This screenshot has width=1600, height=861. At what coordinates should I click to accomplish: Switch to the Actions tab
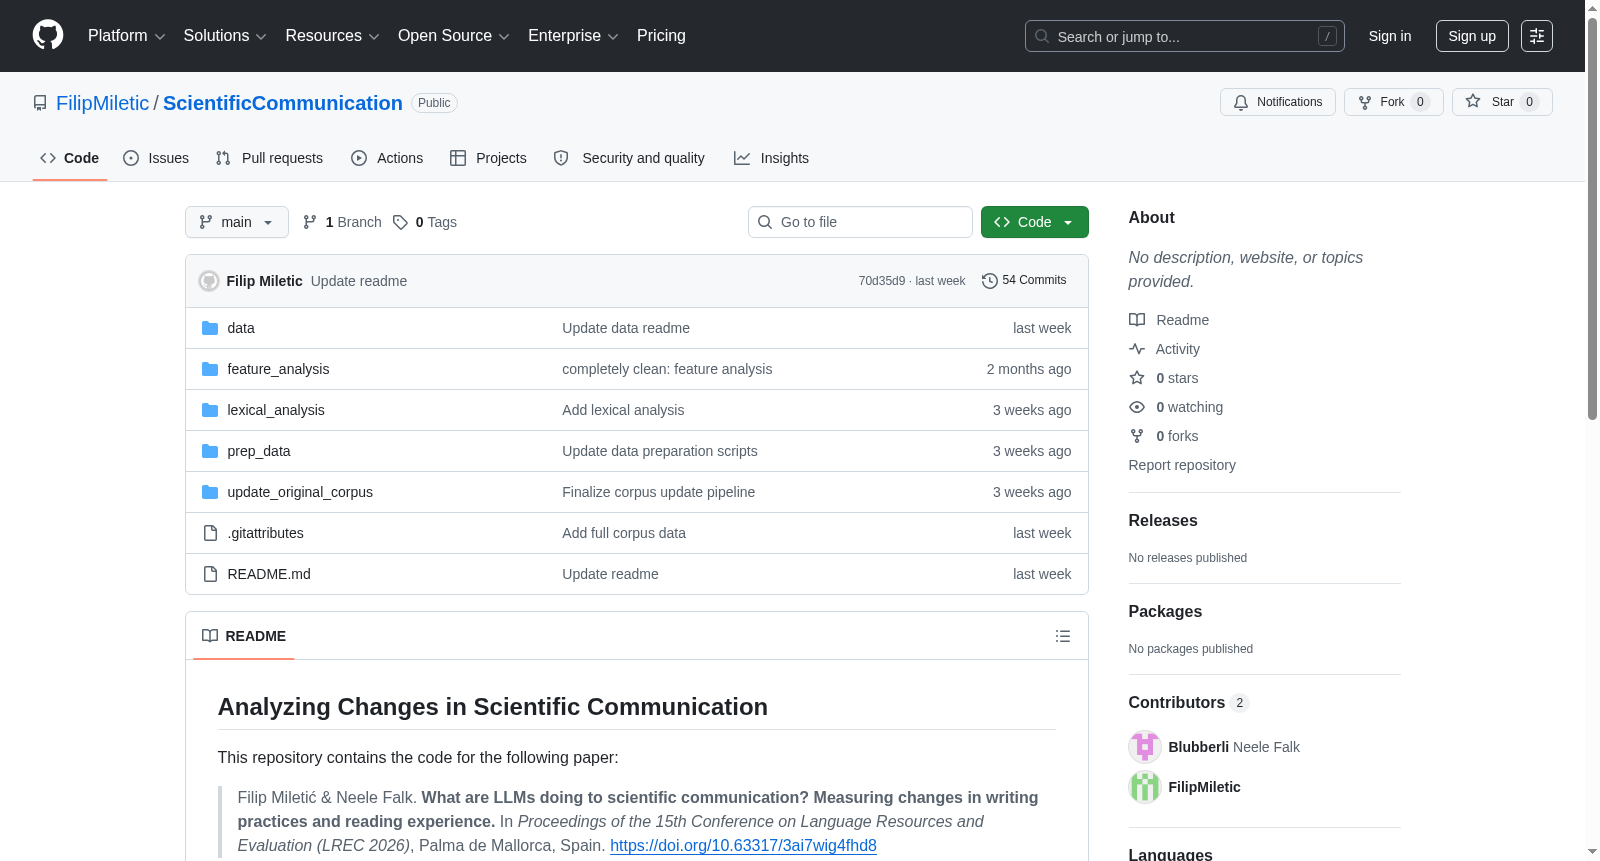[x=387, y=158]
